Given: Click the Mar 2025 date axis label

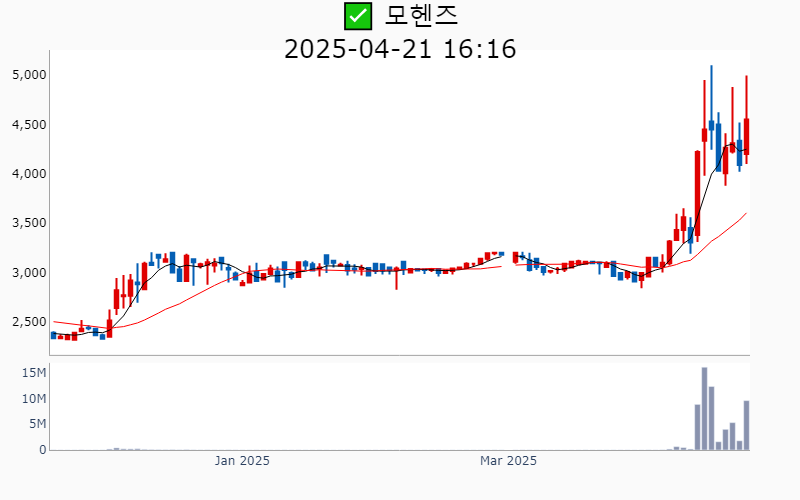Looking at the screenshot, I should (x=508, y=461).
